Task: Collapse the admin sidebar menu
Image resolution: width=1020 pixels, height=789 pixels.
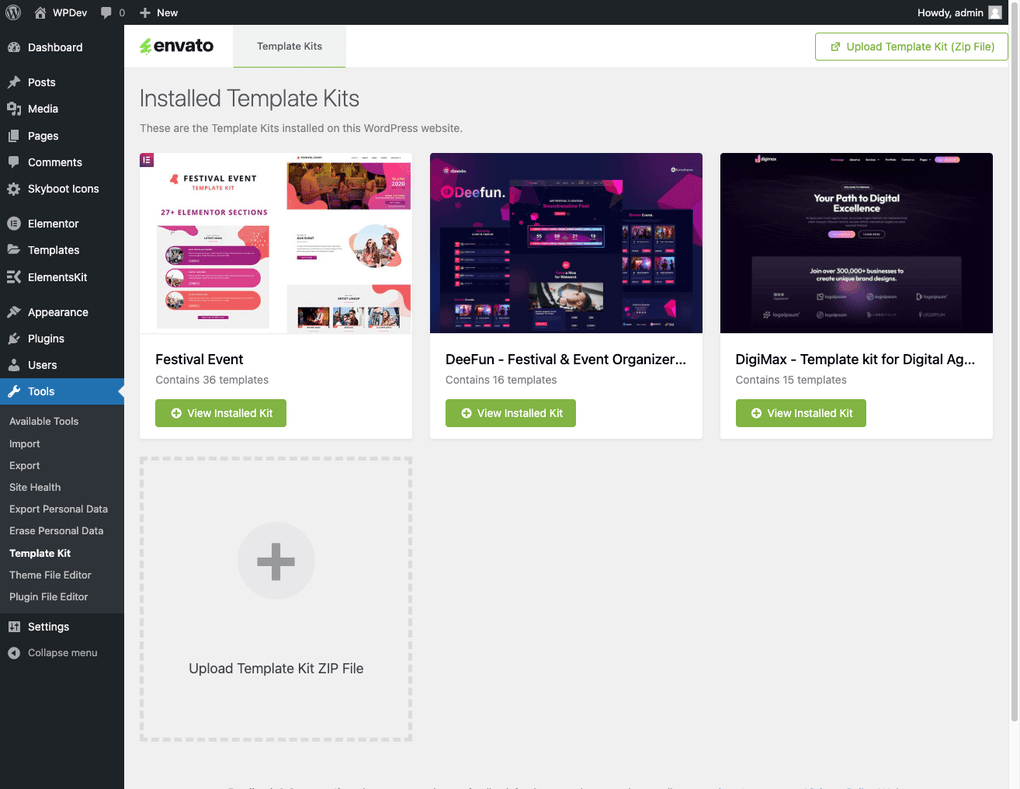Action: (60, 652)
